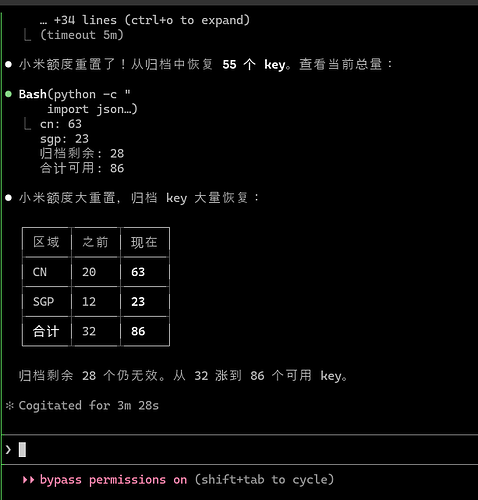
Task: Click the 现在 column header in table
Action: pyautogui.click(x=144, y=242)
